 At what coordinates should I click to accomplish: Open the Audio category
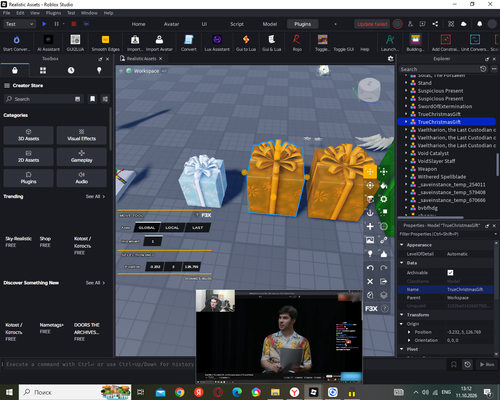82,178
